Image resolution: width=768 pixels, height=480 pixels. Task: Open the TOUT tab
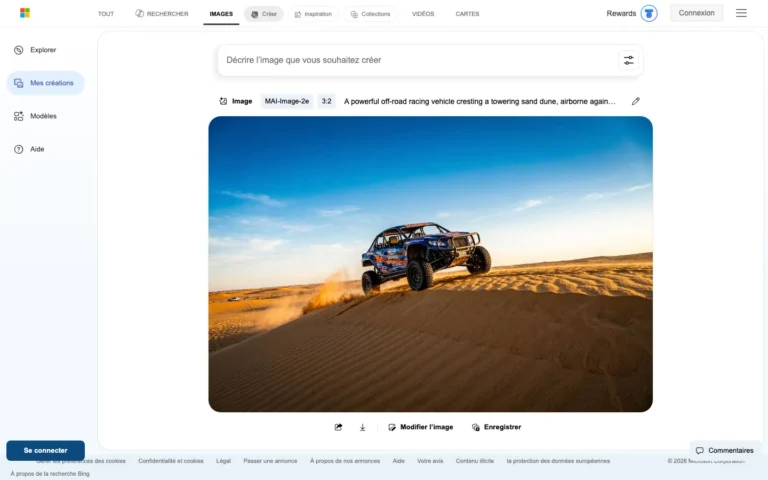106,14
